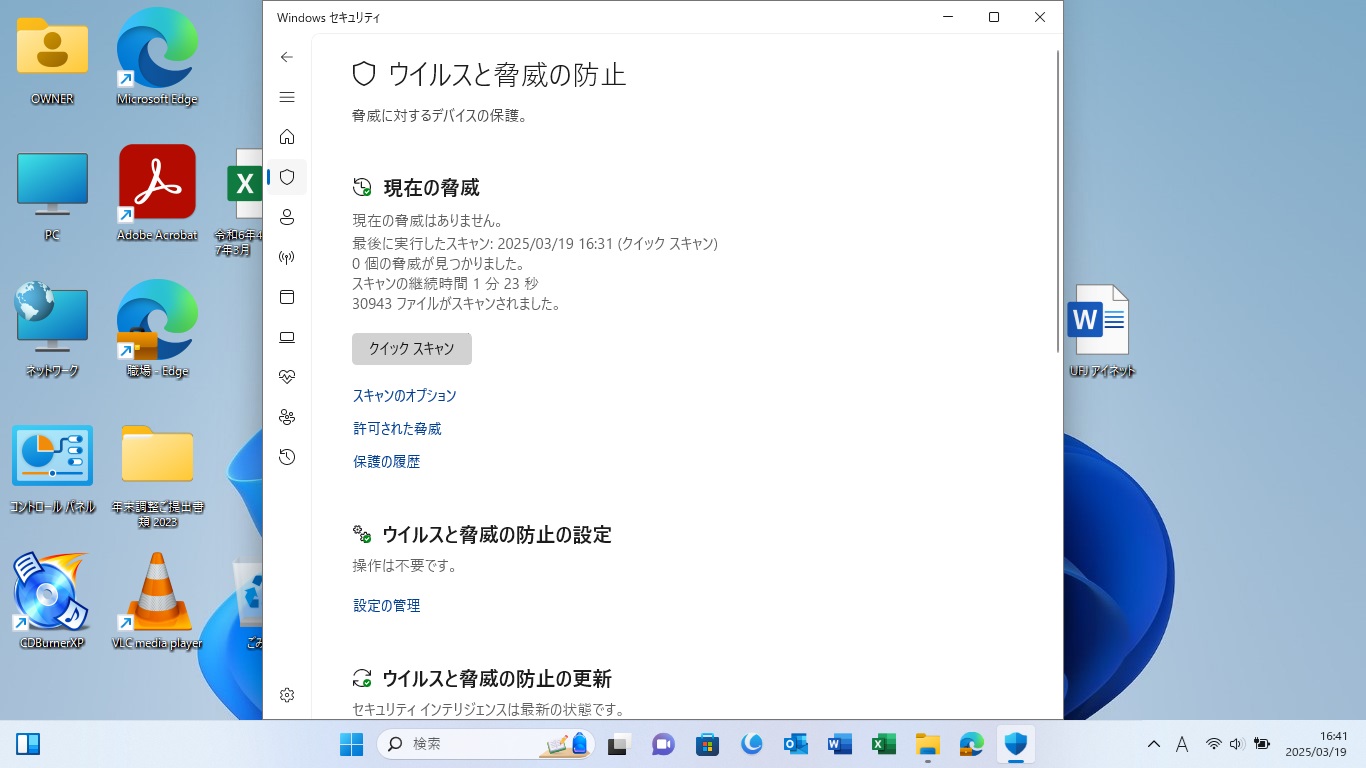Click the back arrow in Windows Security
This screenshot has height=768, width=1366.
coord(287,57)
